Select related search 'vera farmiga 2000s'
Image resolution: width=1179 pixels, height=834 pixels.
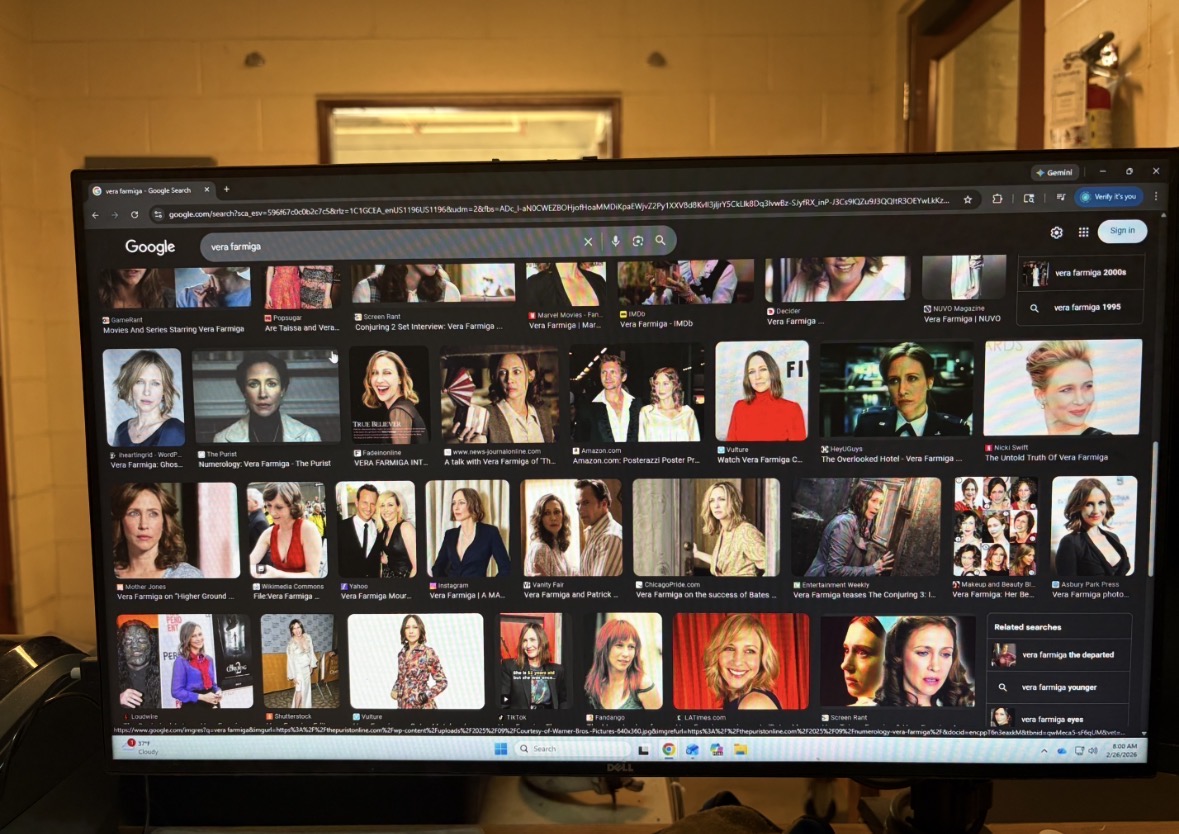1080,273
